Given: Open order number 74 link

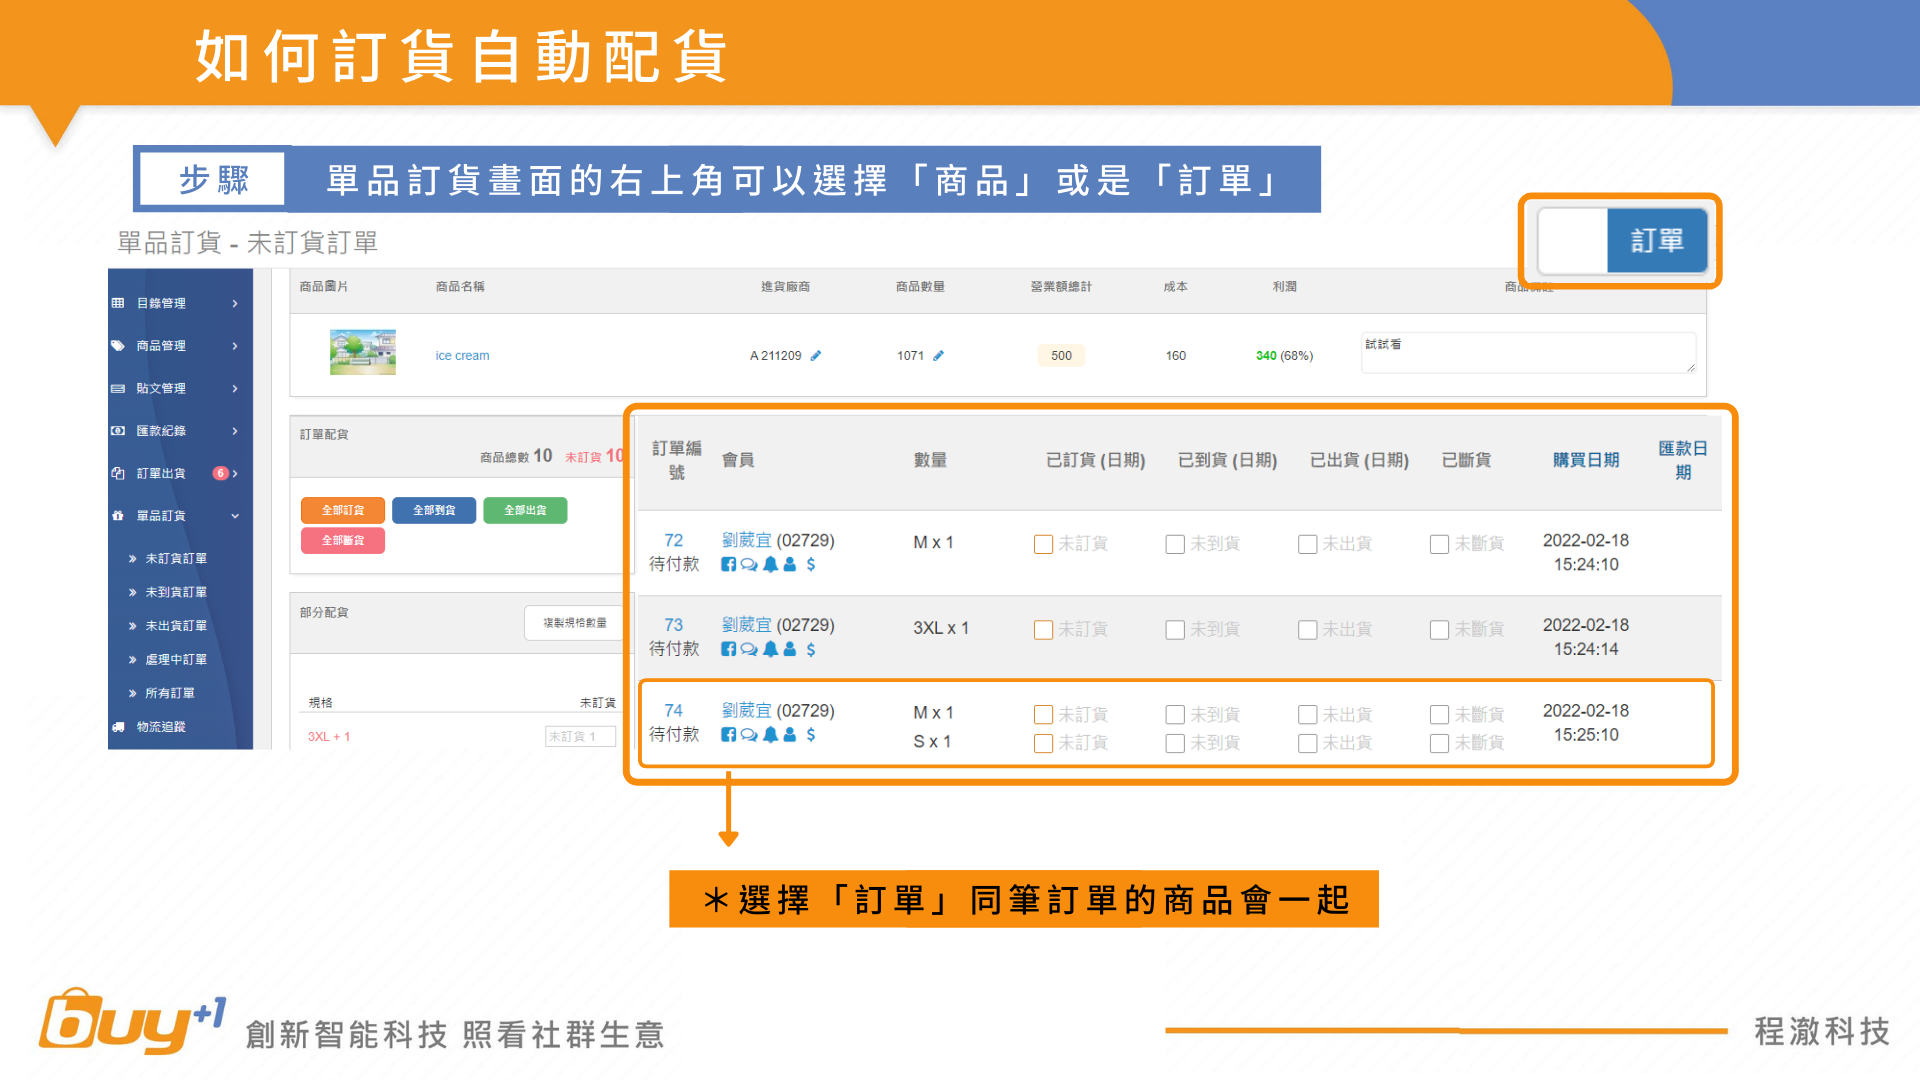Looking at the screenshot, I should pyautogui.click(x=673, y=711).
